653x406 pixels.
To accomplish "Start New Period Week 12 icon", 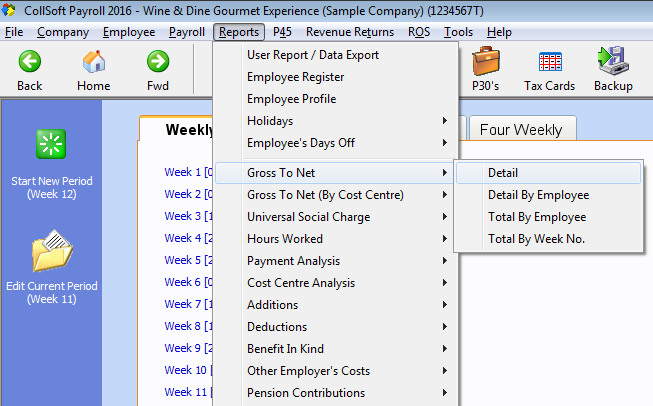I will [x=51, y=145].
